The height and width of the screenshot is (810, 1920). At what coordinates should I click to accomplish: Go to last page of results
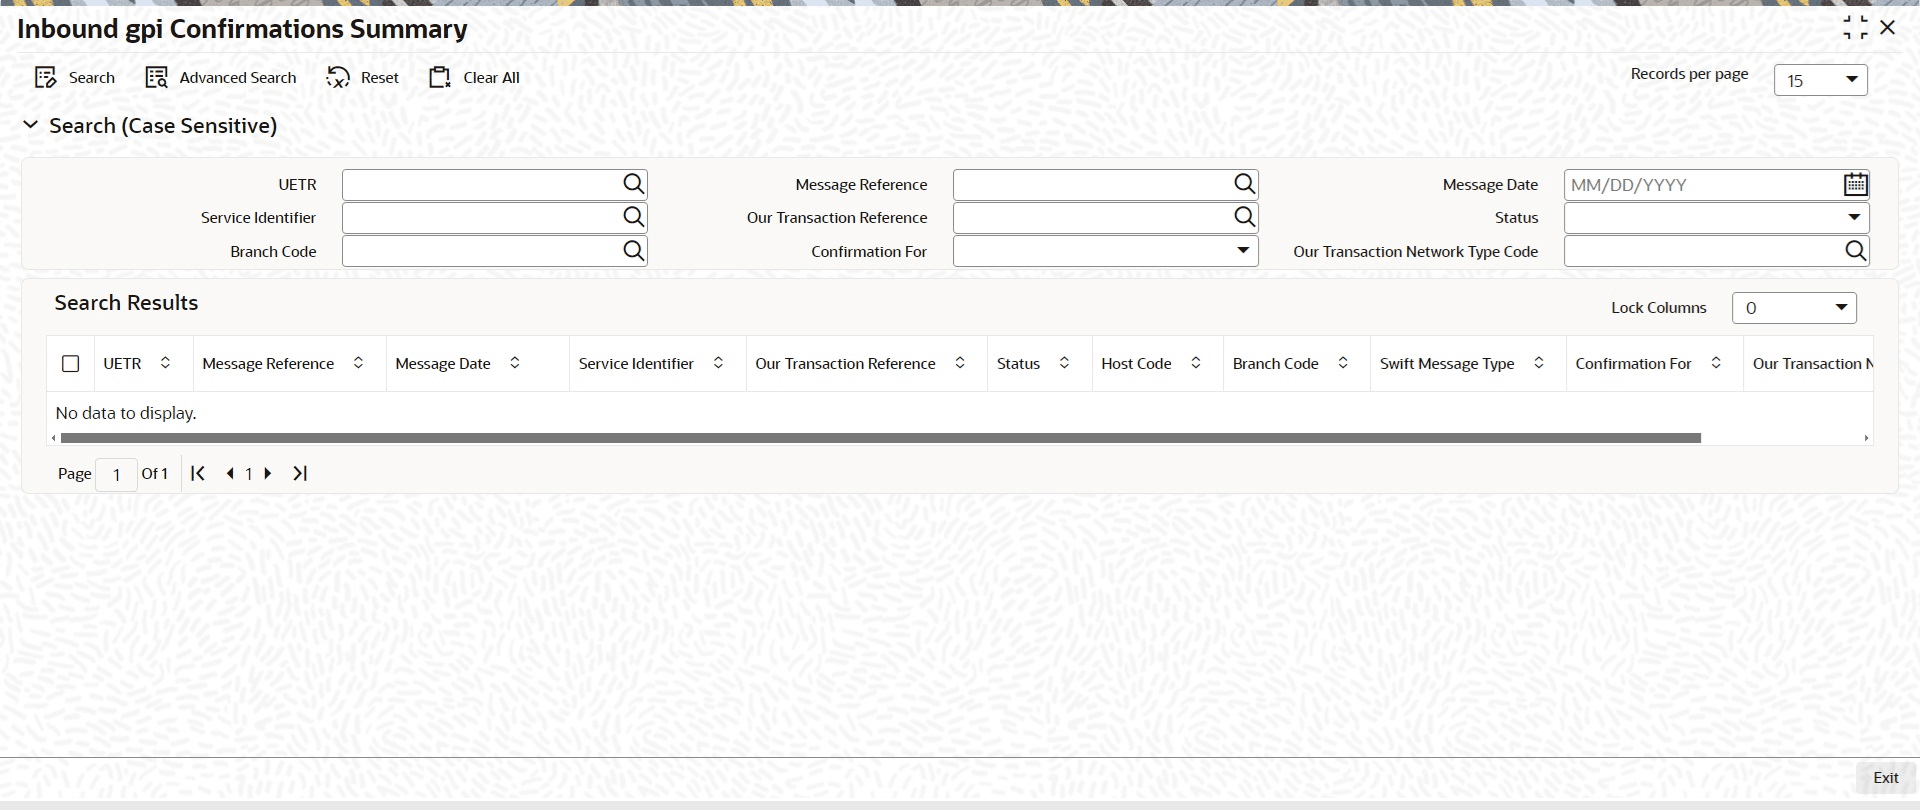(300, 473)
